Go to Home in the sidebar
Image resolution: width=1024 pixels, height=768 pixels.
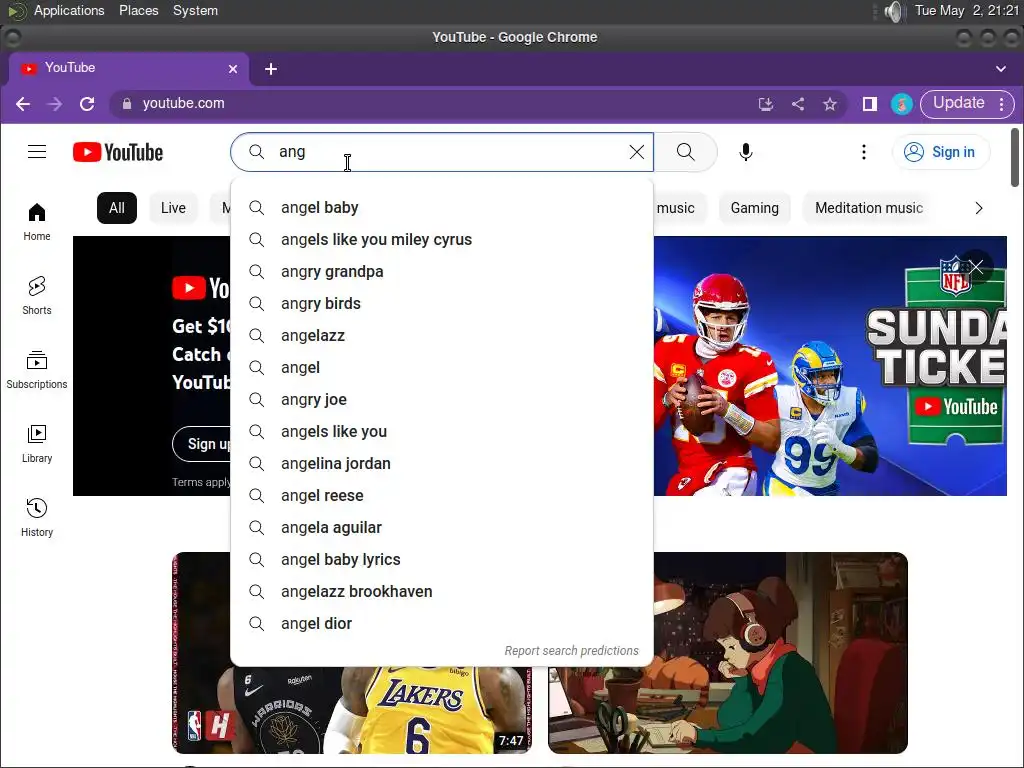click(37, 222)
